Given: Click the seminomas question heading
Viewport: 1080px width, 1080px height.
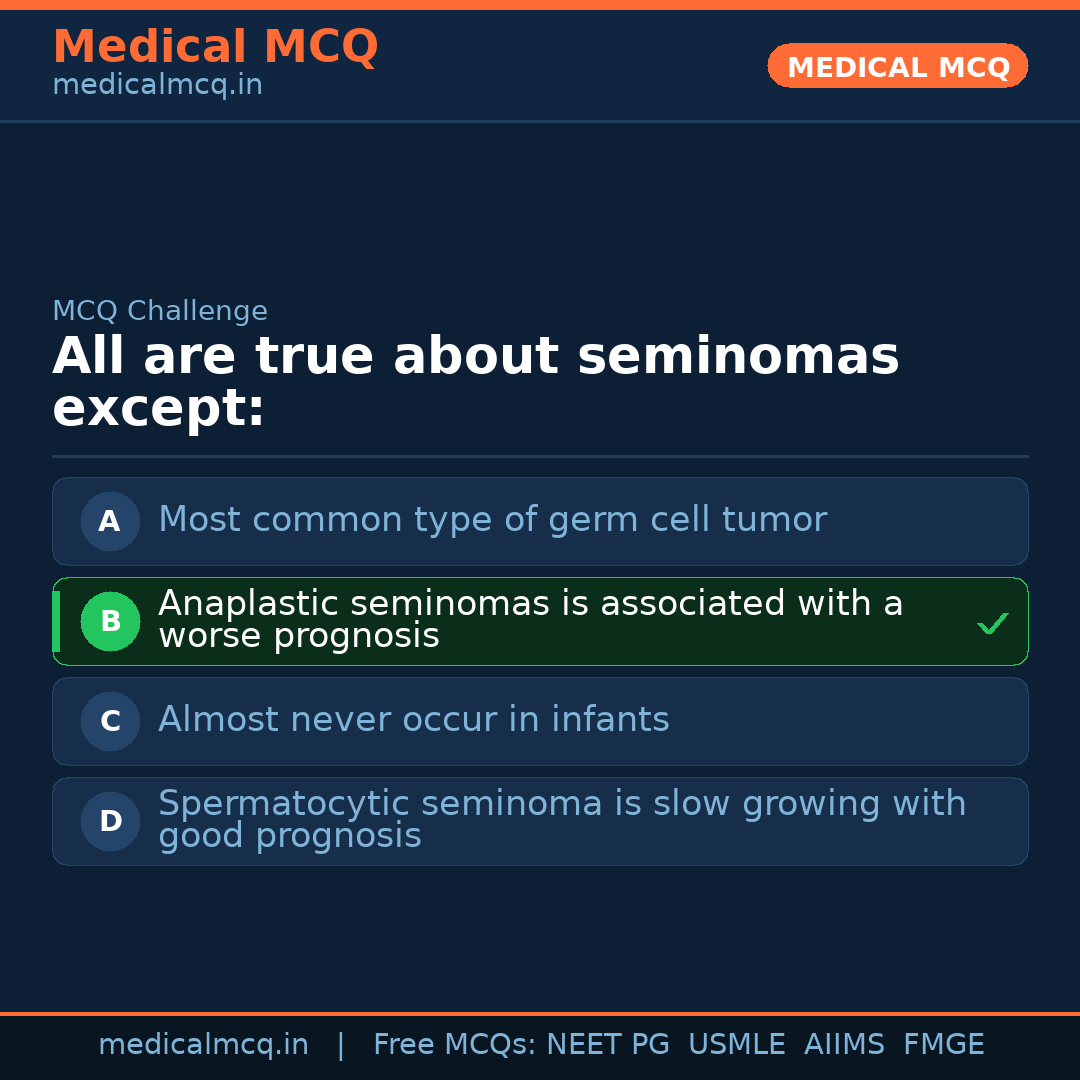Looking at the screenshot, I should [x=475, y=382].
